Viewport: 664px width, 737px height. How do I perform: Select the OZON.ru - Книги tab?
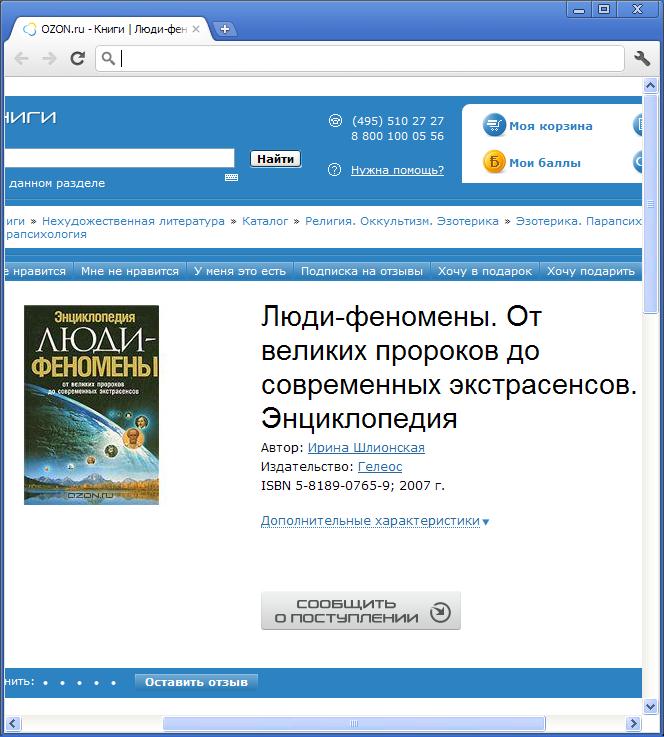click(110, 29)
